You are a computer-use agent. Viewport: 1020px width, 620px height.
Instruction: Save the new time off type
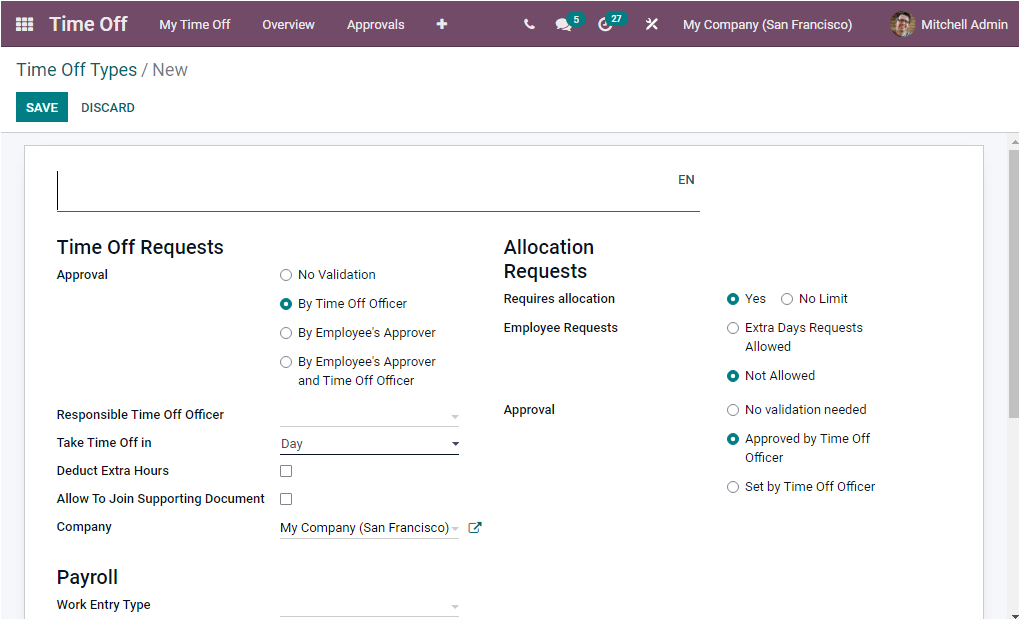(x=41, y=106)
